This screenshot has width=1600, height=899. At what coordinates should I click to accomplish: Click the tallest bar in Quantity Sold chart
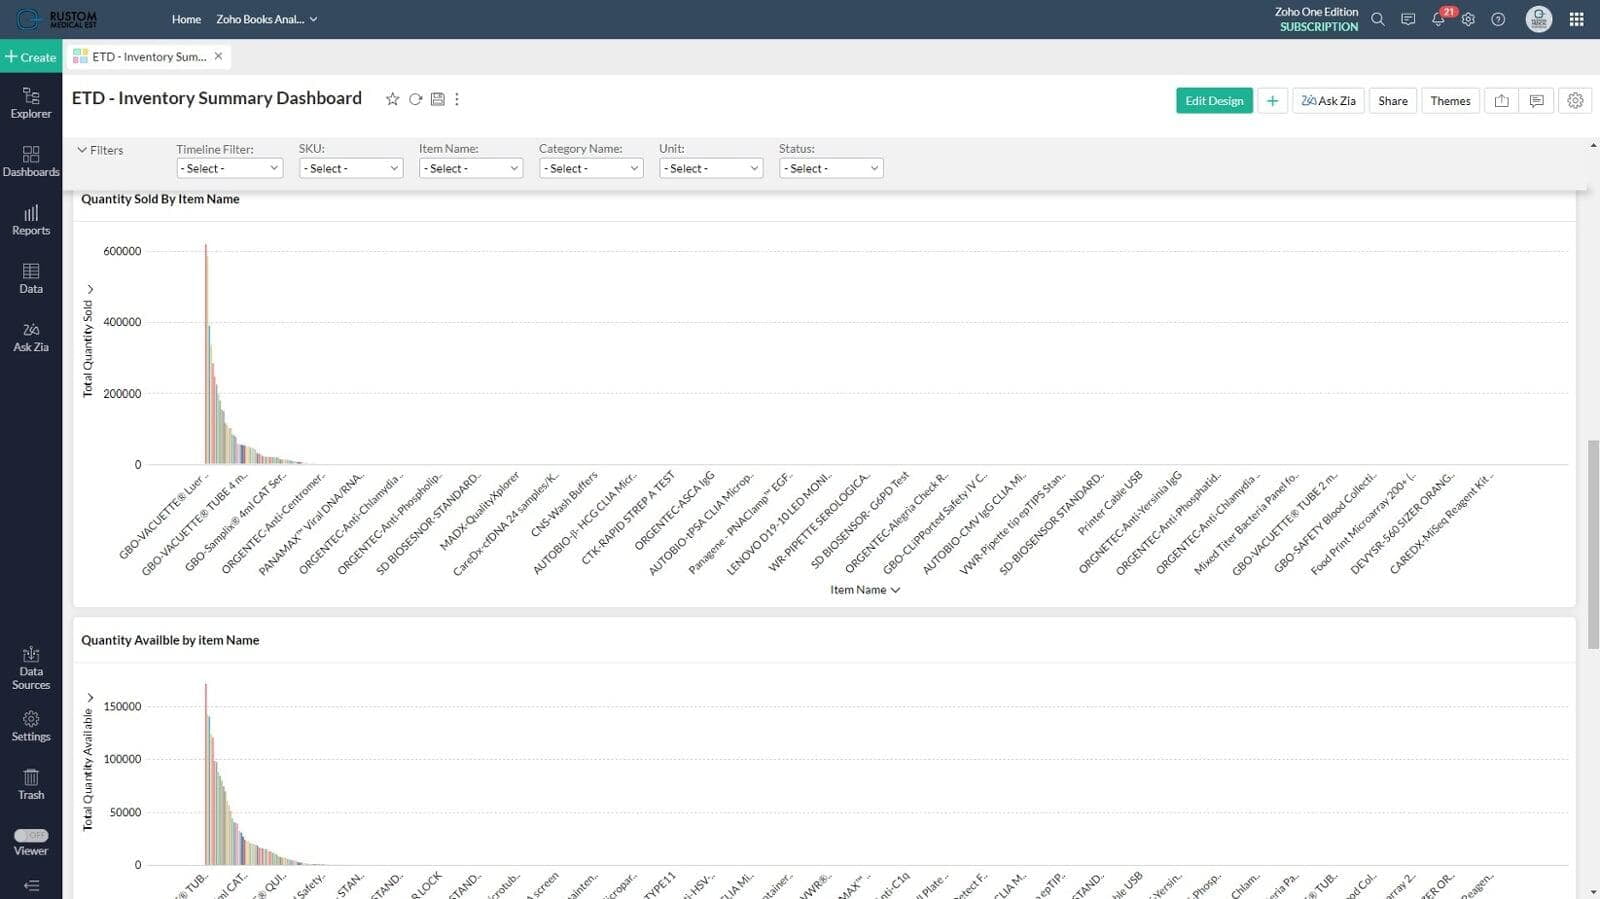point(206,354)
